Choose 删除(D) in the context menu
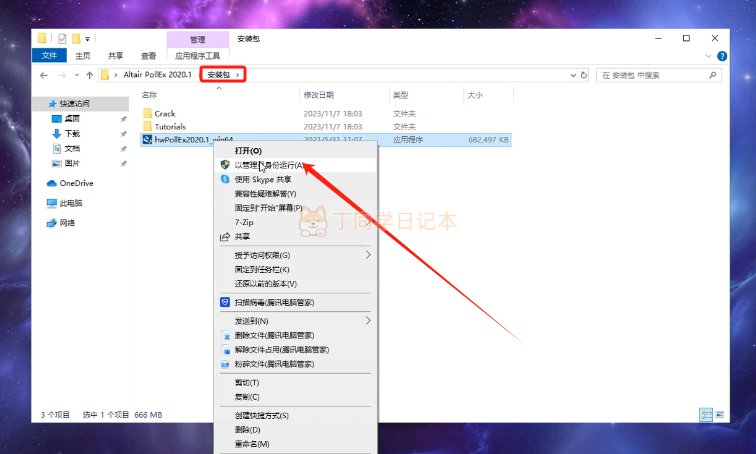Viewport: 756px width, 454px height. coord(295,430)
